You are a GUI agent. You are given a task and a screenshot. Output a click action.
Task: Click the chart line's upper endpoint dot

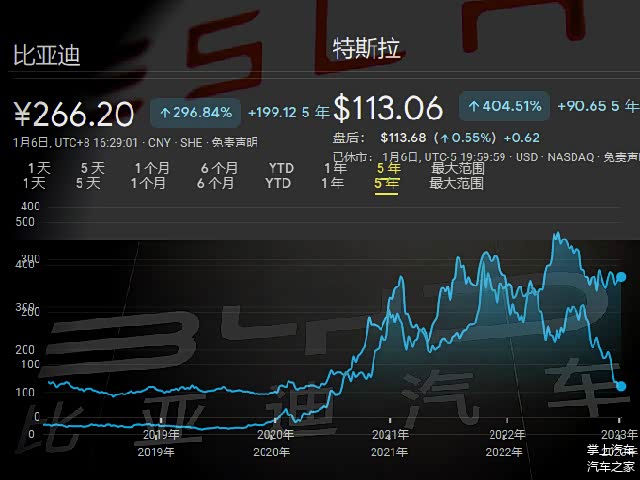621,276
